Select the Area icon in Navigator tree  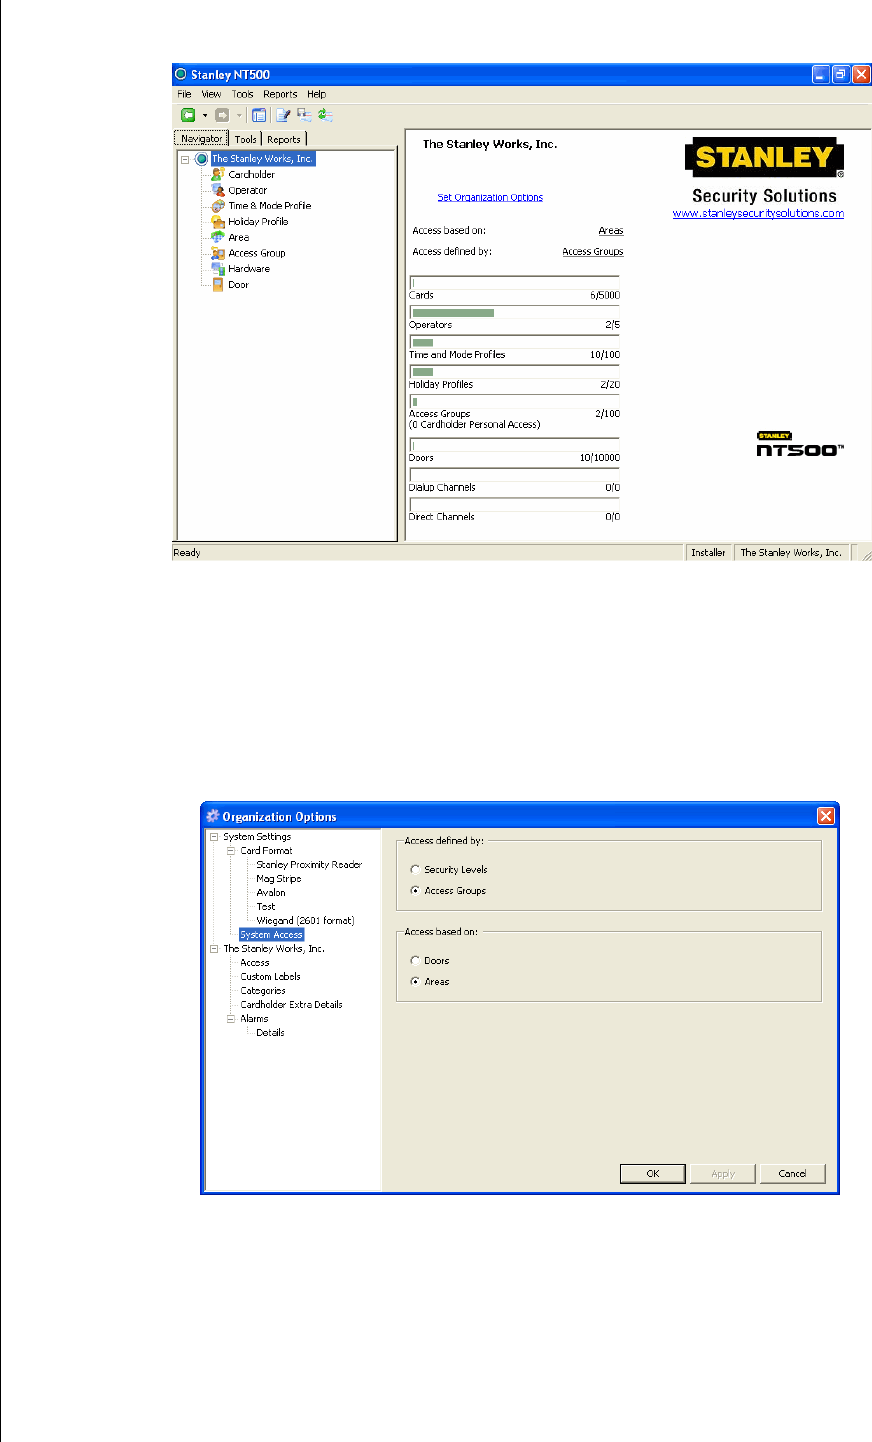coord(218,237)
